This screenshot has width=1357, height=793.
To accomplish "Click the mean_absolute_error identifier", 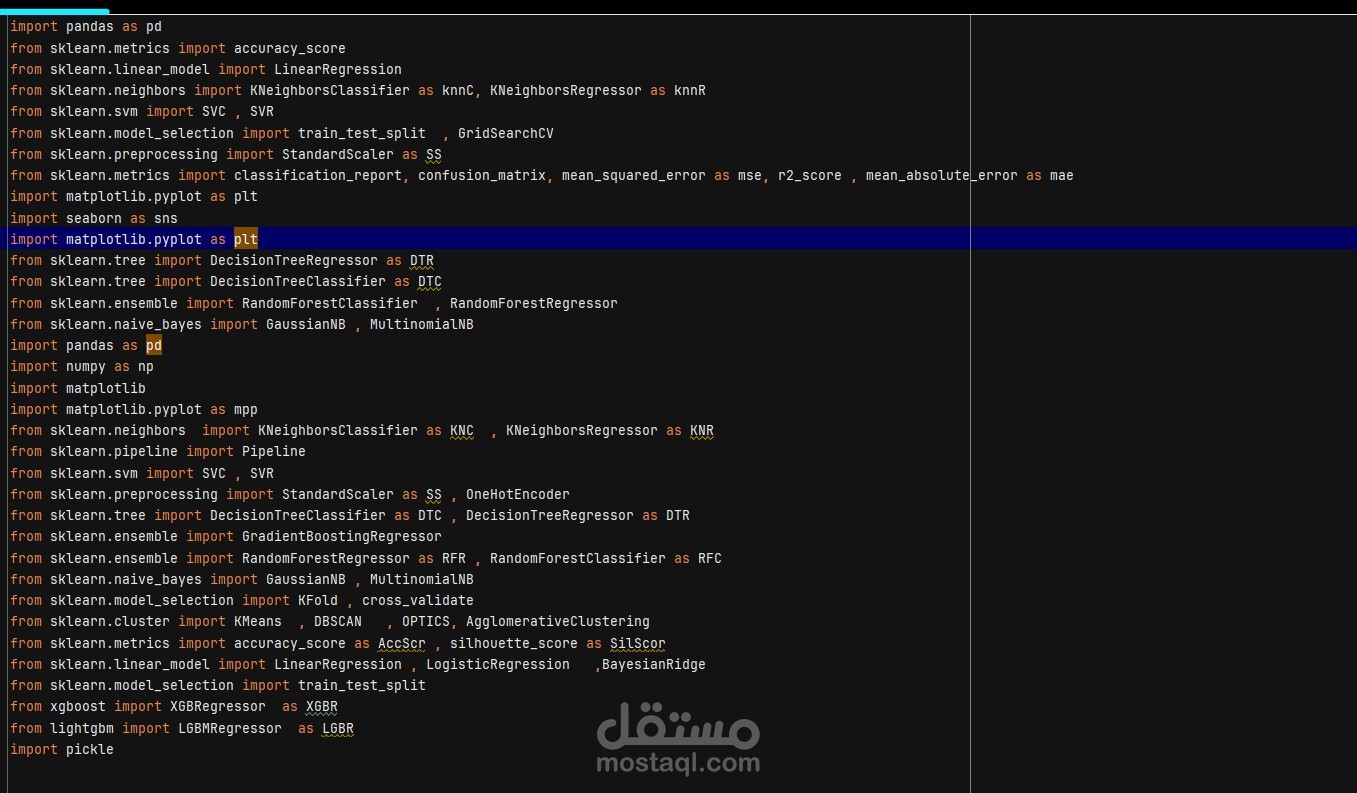I will click(942, 175).
